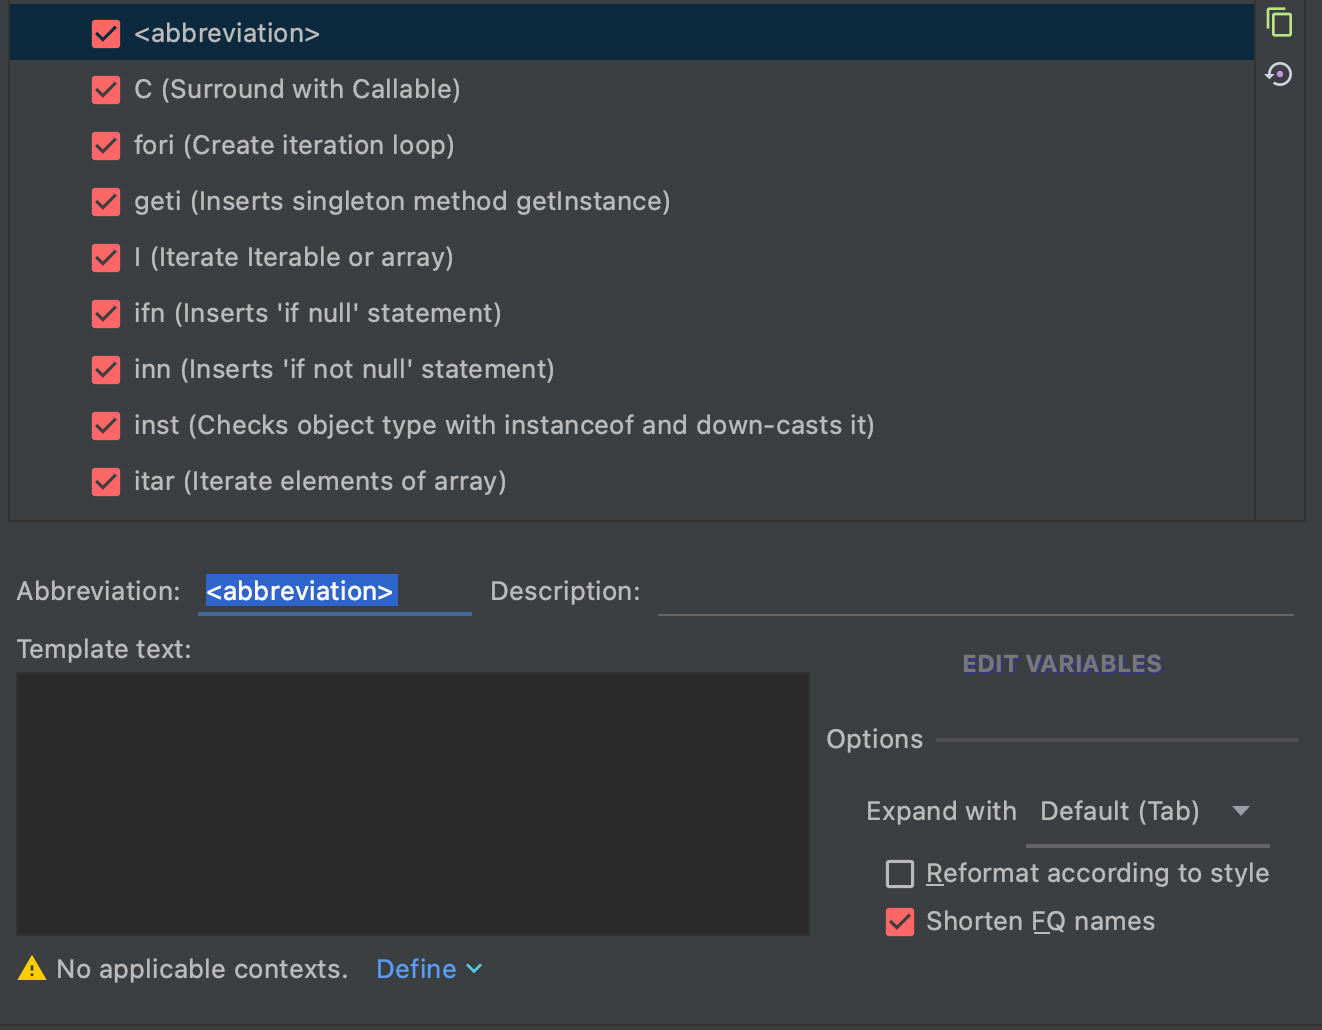Uncheck the 'inst' instanceof template
This screenshot has height=1030, width=1322.
click(106, 425)
